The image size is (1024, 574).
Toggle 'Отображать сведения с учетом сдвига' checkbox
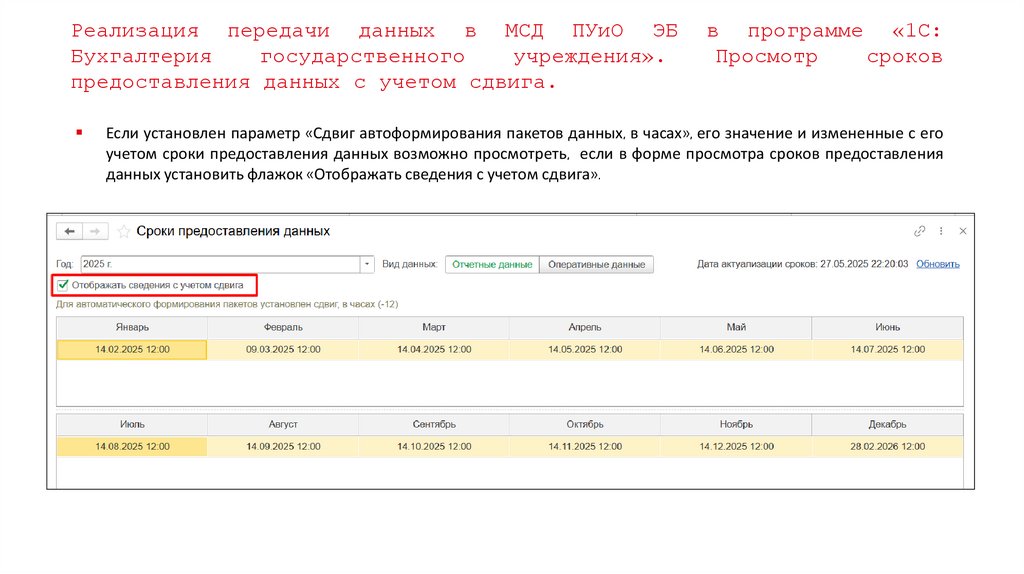pos(63,285)
